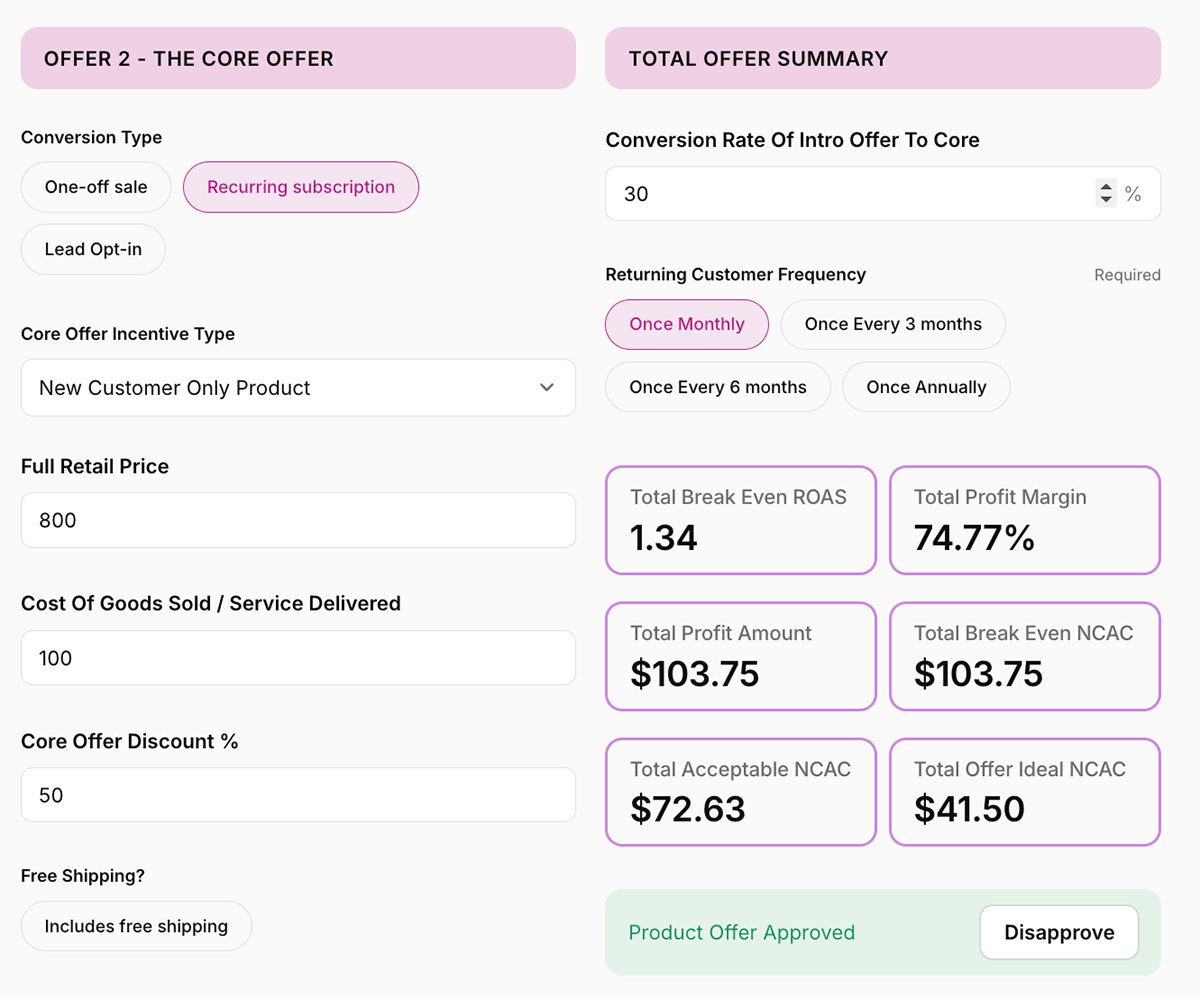Choose Recurring subscription conversion type
Viewport: 1200px width, 999px height.
pos(301,187)
